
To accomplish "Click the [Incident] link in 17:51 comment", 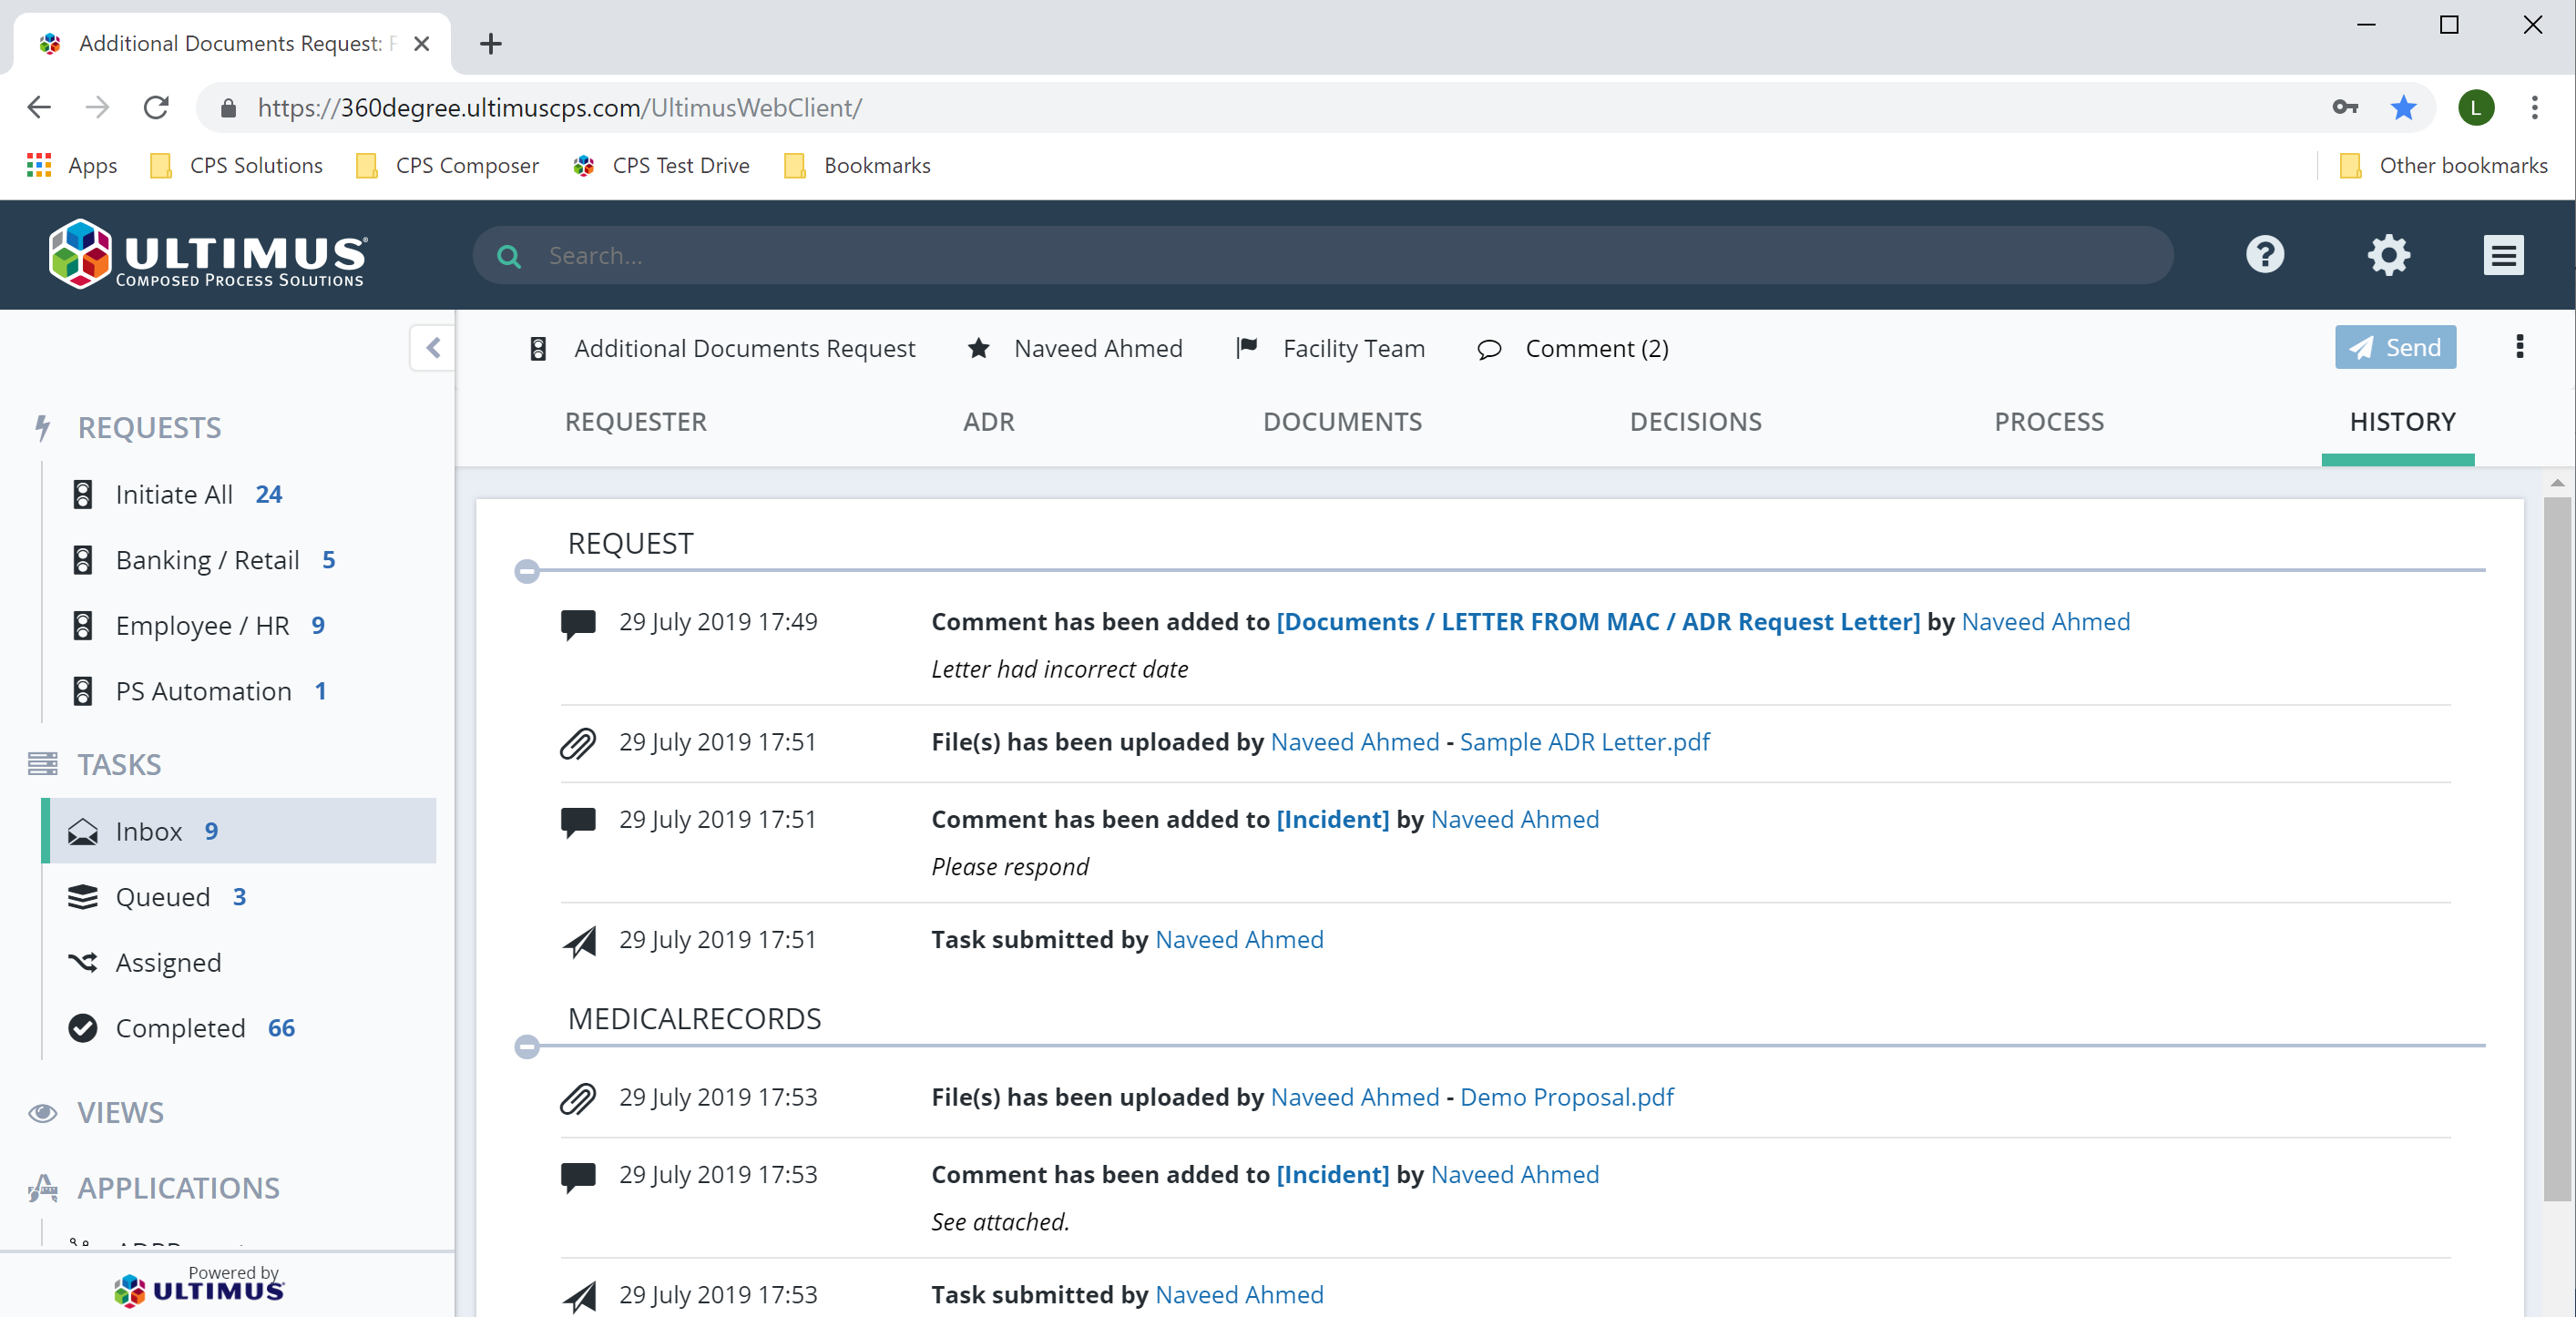I will click(x=1333, y=819).
